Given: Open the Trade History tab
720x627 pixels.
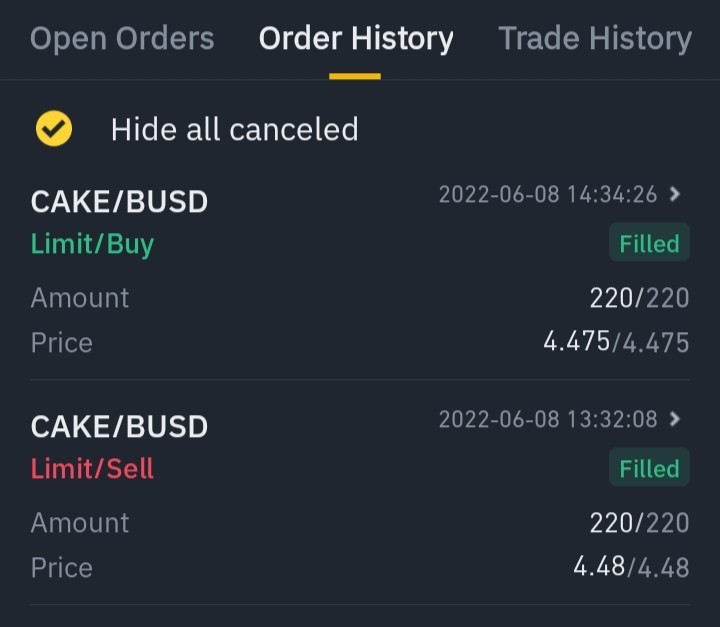Looking at the screenshot, I should click(x=595, y=39).
